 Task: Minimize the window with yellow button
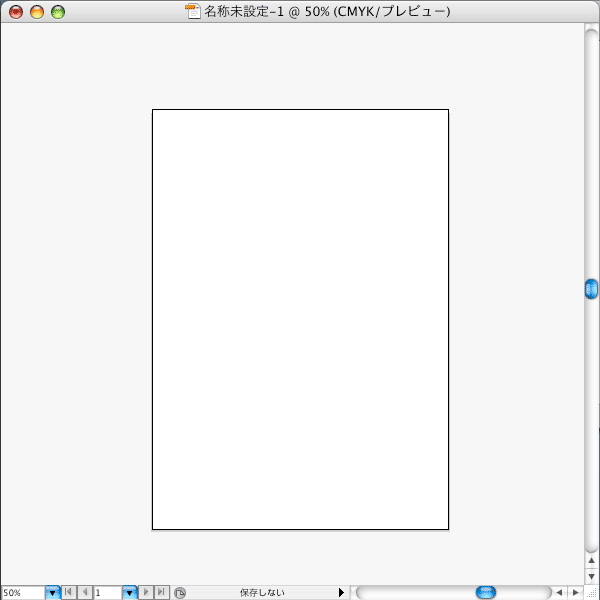pos(37,12)
